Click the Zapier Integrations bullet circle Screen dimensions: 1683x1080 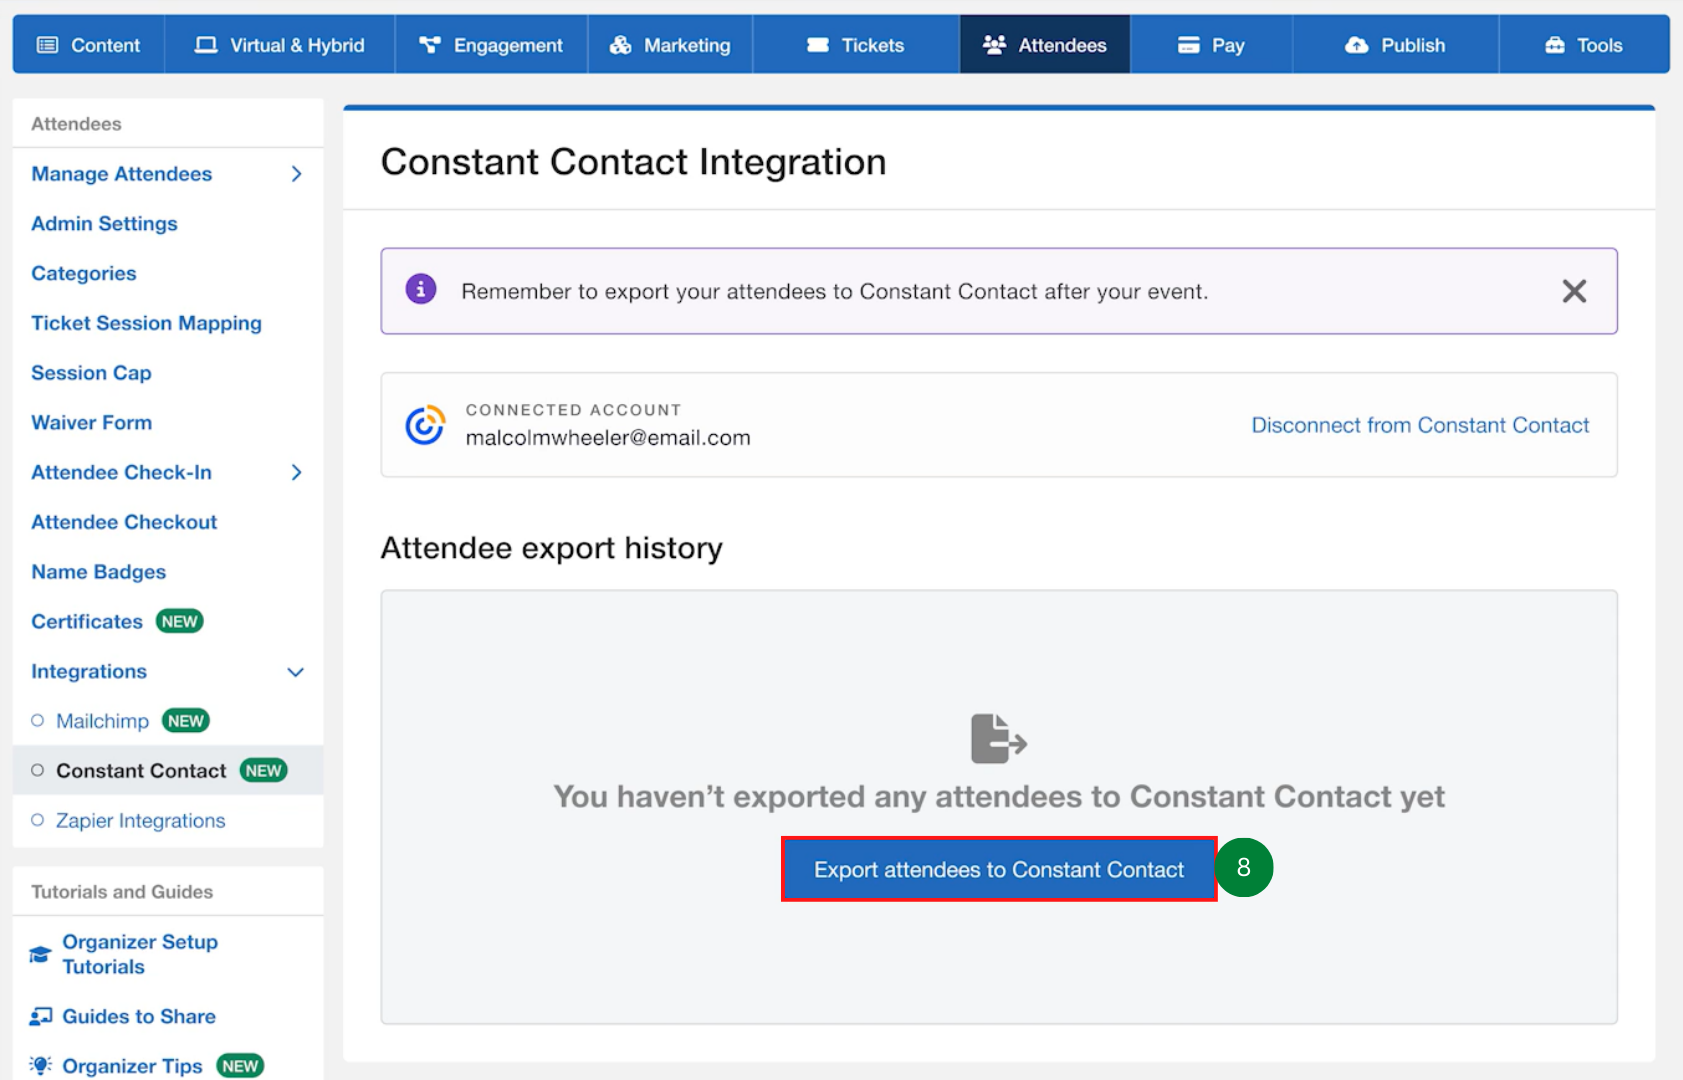point(38,820)
